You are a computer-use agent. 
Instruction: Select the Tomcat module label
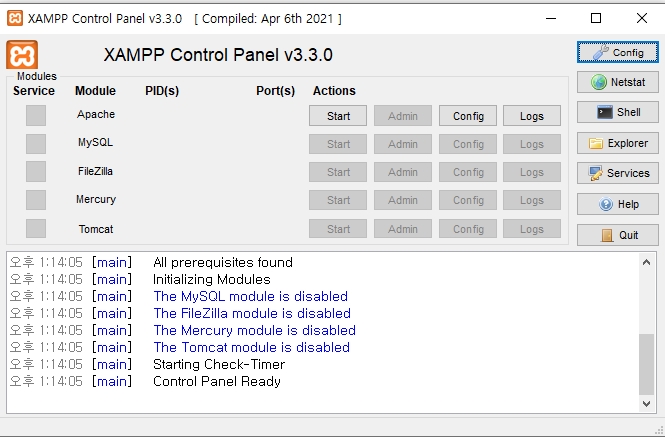coord(96,230)
